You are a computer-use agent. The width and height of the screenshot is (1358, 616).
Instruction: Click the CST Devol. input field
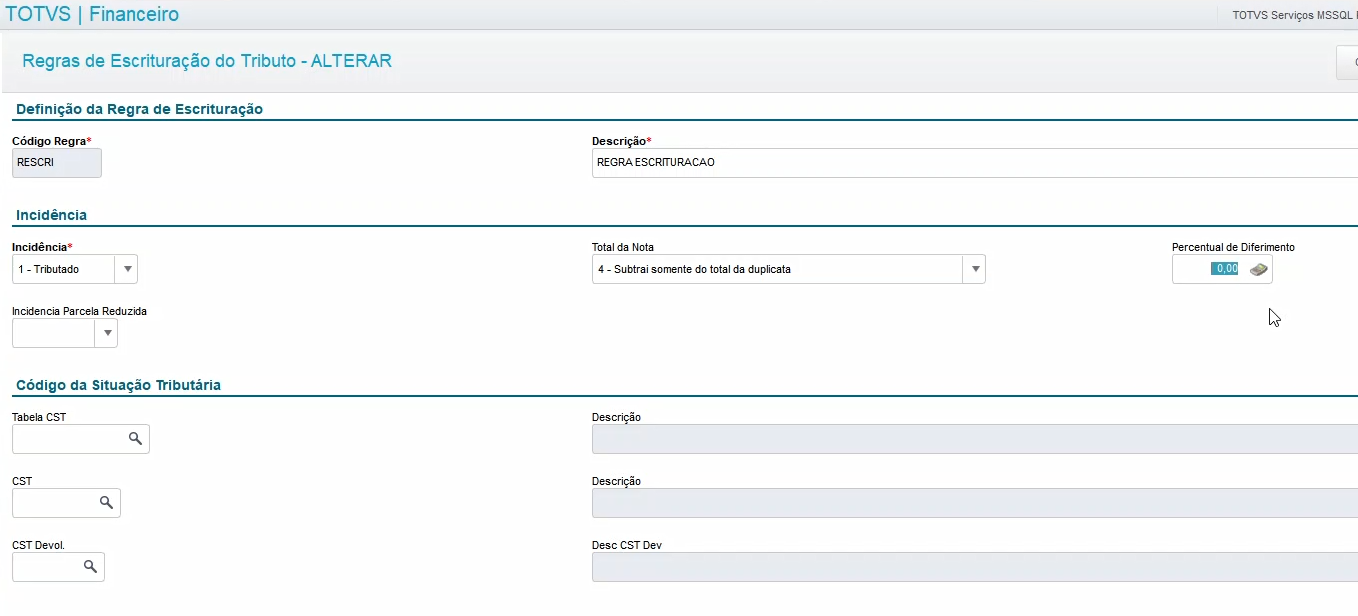(x=58, y=567)
